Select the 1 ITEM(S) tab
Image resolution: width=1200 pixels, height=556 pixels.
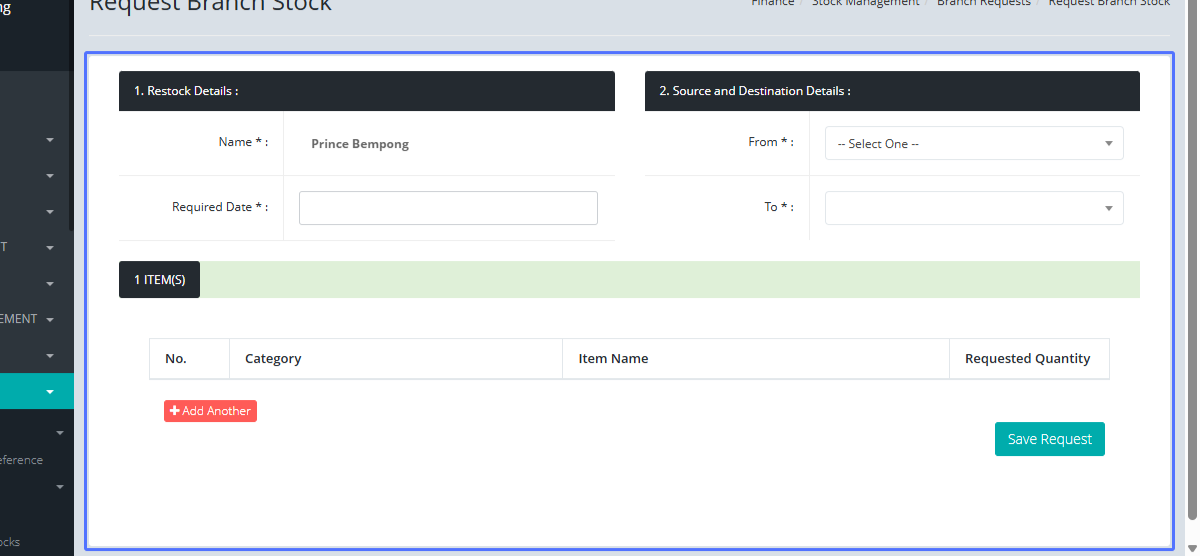click(x=159, y=280)
